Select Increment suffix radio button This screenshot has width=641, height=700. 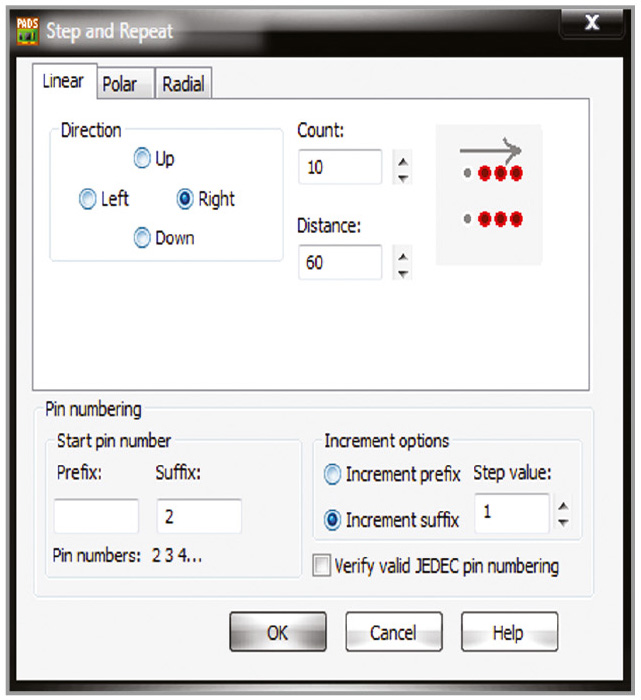coord(333,519)
